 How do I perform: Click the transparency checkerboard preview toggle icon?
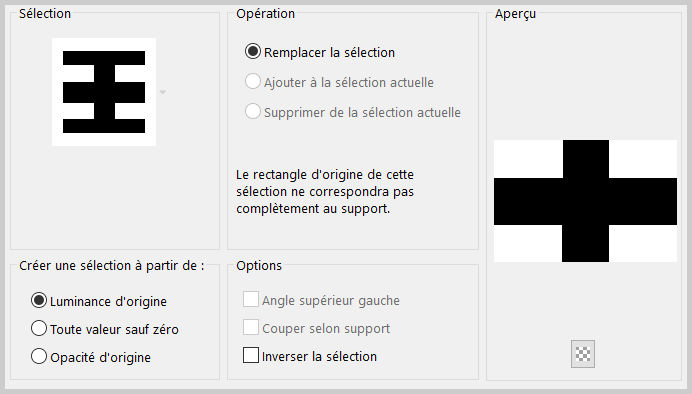(x=583, y=354)
